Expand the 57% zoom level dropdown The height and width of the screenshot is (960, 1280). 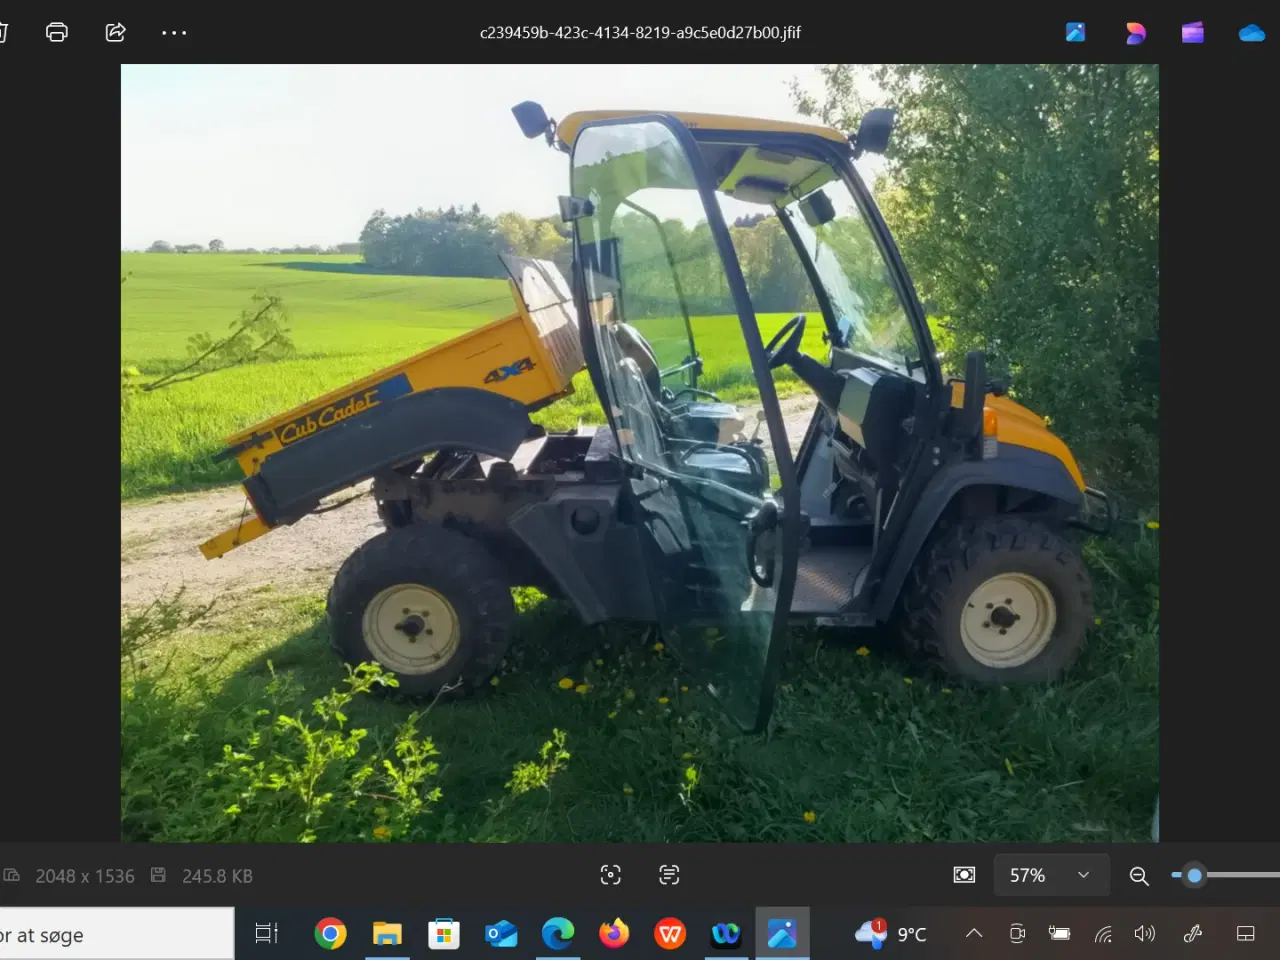1083,875
